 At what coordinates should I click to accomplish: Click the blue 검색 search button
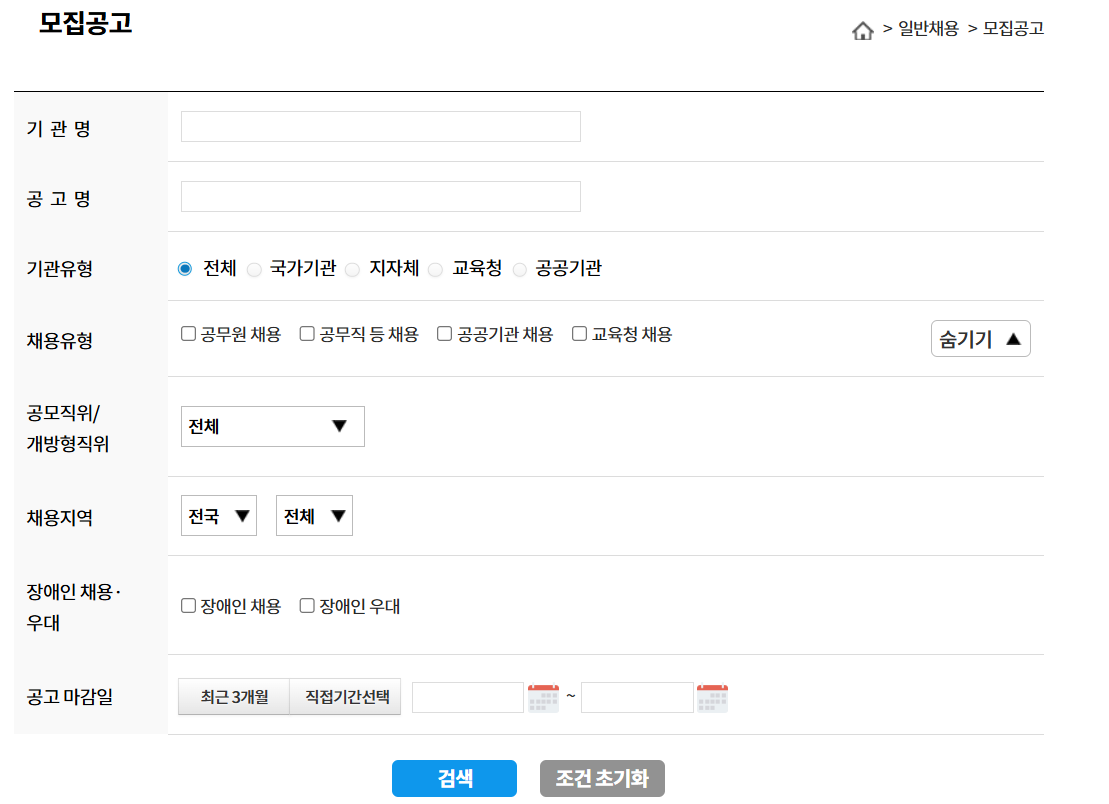pos(455,778)
